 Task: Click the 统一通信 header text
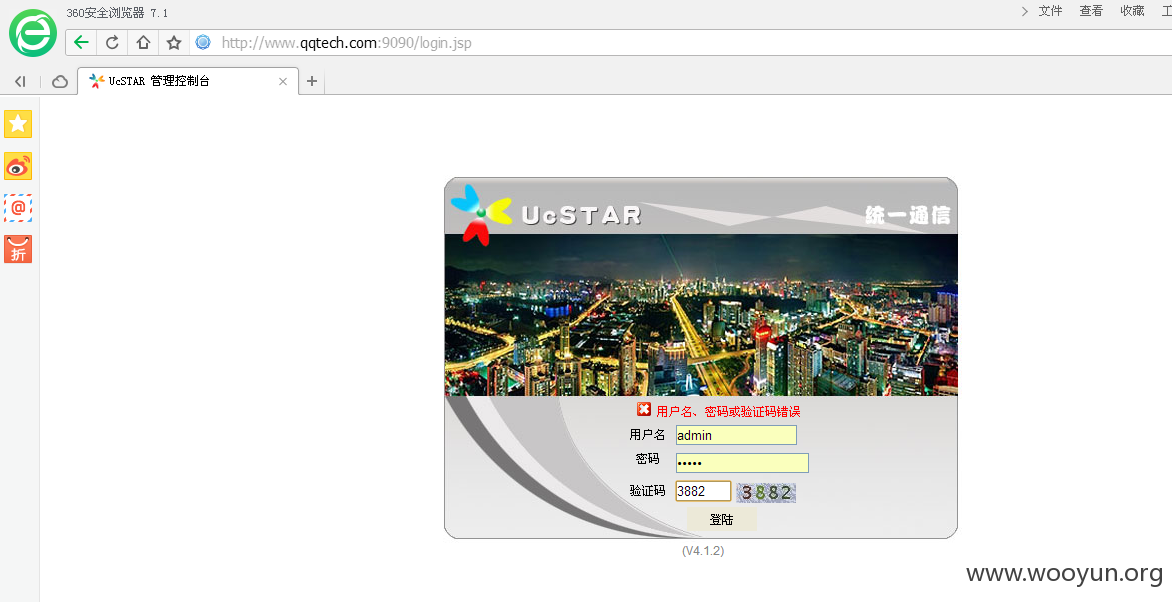[907, 215]
